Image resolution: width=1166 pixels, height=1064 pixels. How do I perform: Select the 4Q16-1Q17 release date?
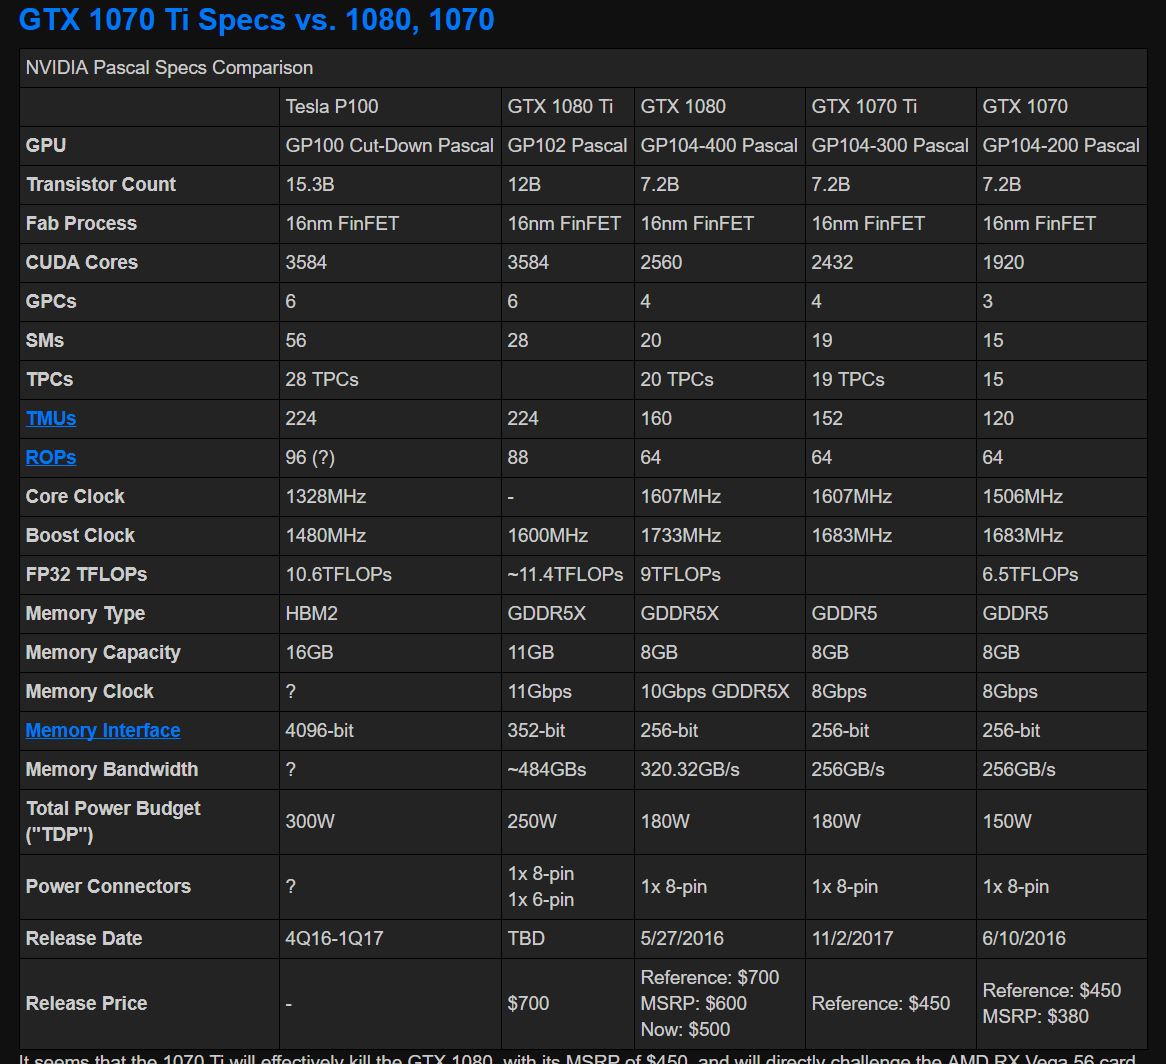click(334, 938)
